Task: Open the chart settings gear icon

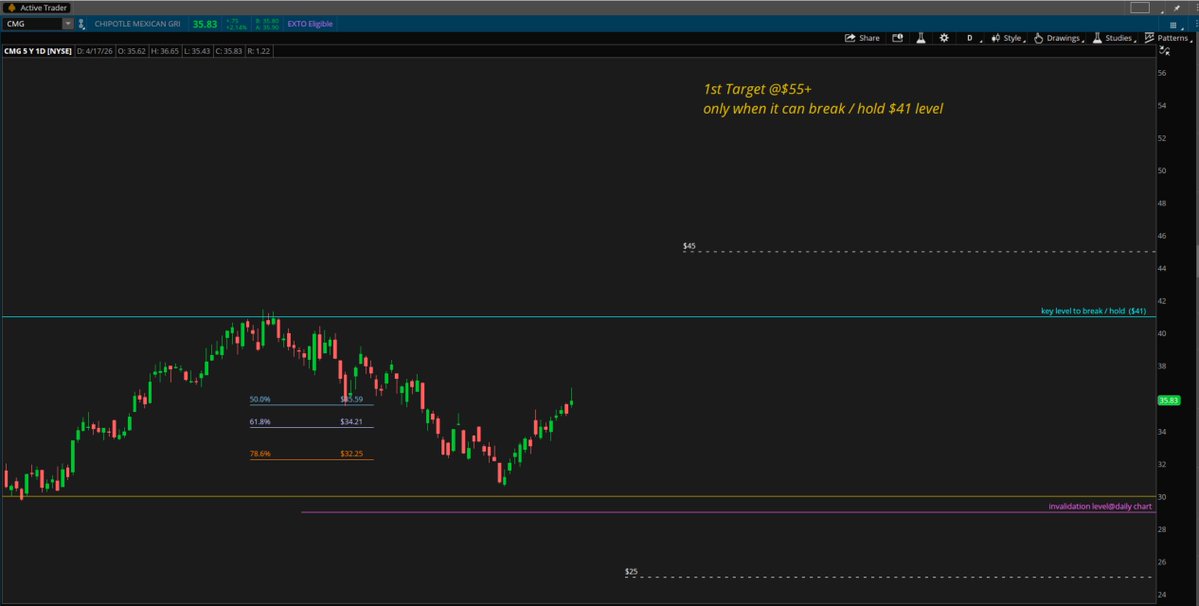Action: click(944, 37)
